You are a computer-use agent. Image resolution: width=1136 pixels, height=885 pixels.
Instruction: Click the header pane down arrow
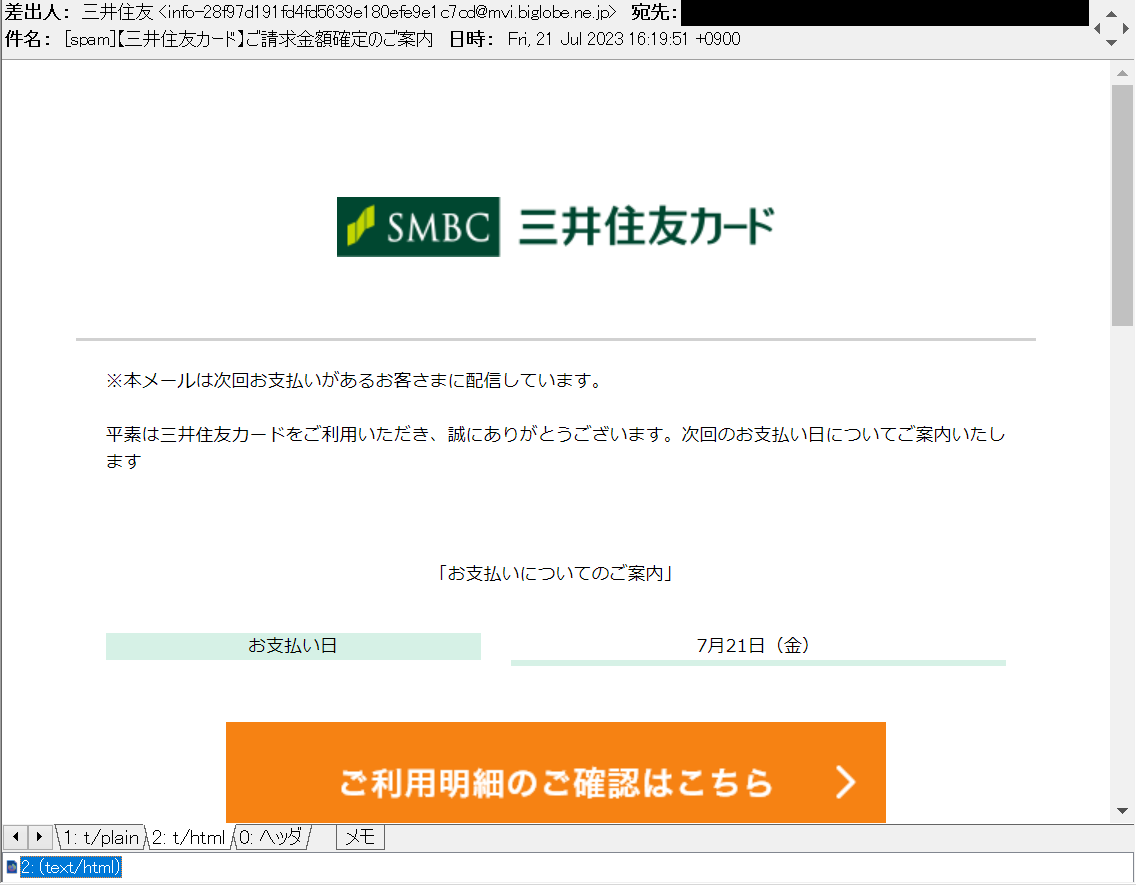(1111, 43)
